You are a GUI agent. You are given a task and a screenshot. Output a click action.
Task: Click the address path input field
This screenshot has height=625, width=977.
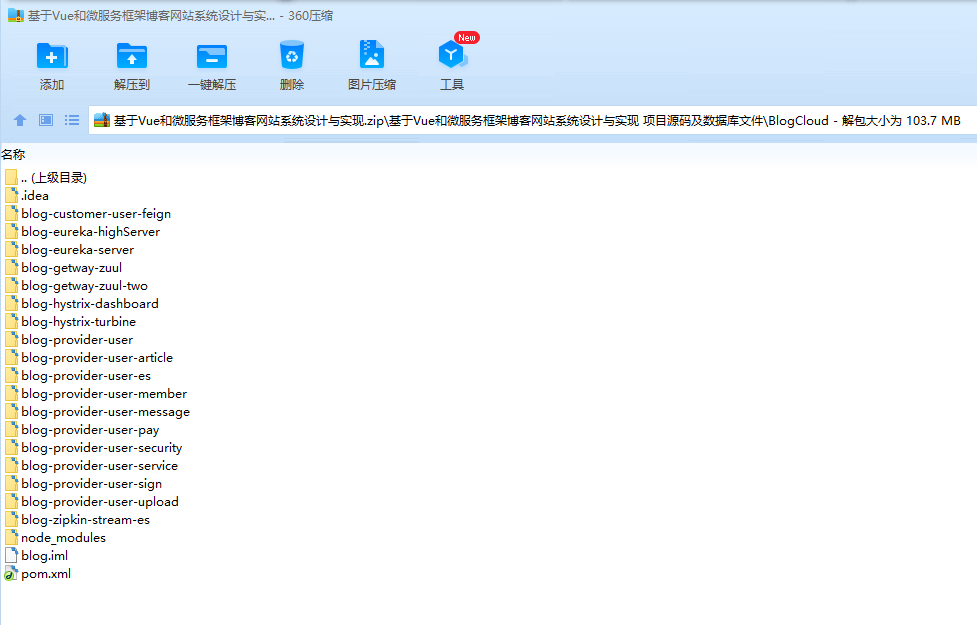click(532, 120)
